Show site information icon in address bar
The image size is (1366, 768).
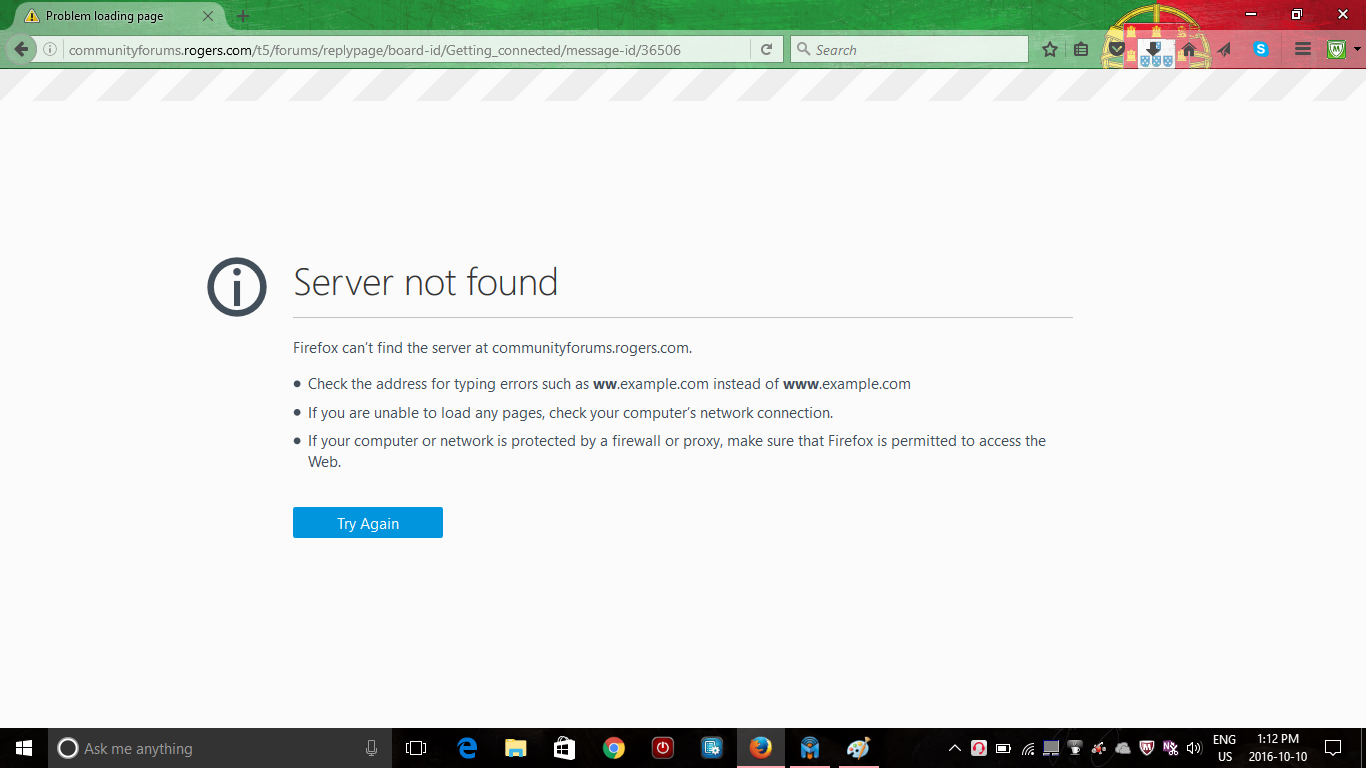coord(50,49)
